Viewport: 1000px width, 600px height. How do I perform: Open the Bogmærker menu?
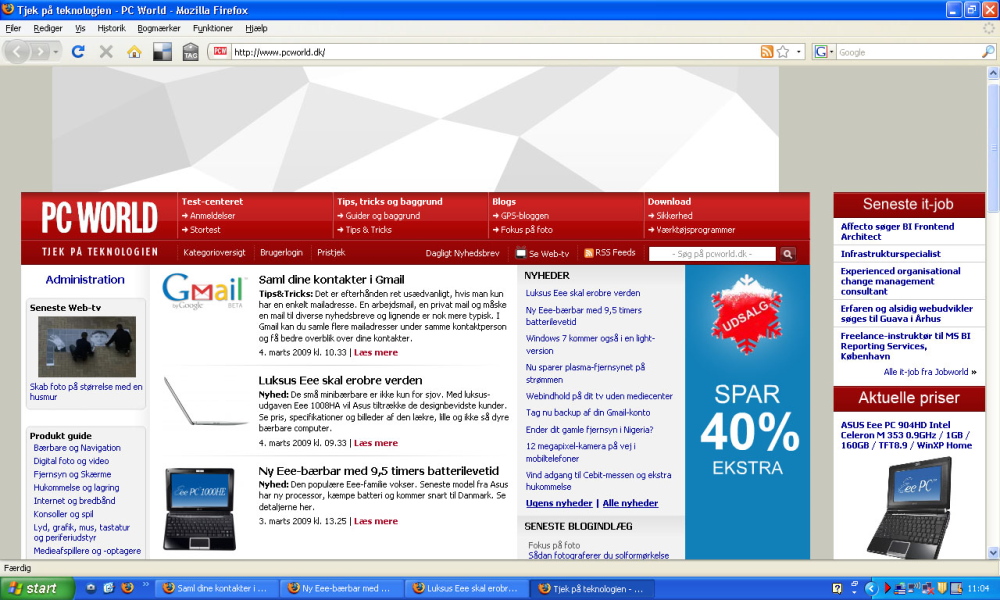coord(159,28)
